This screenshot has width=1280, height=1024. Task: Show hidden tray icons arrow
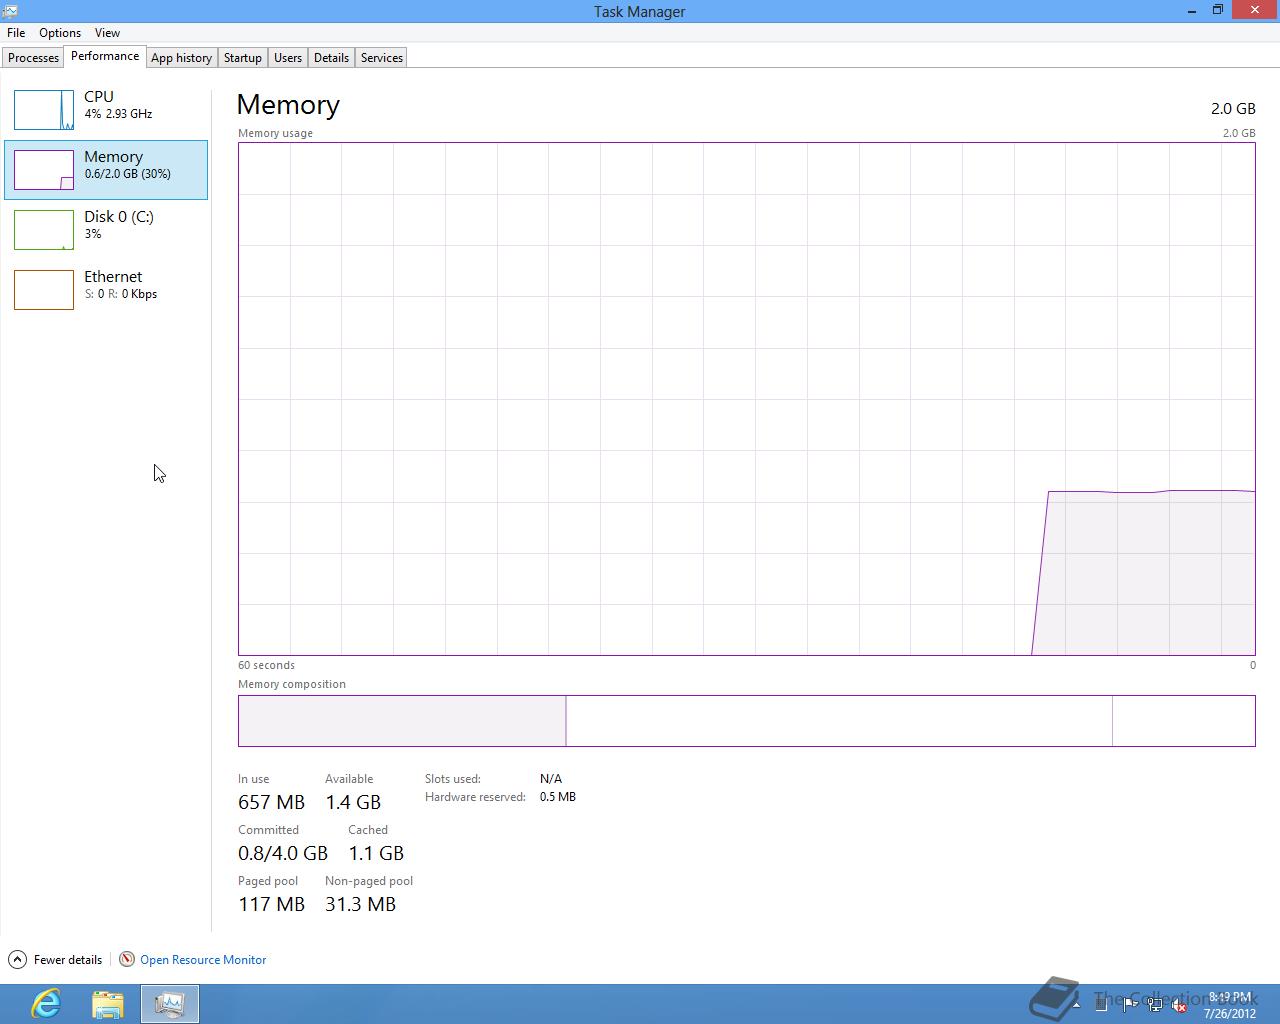pos(1076,1005)
